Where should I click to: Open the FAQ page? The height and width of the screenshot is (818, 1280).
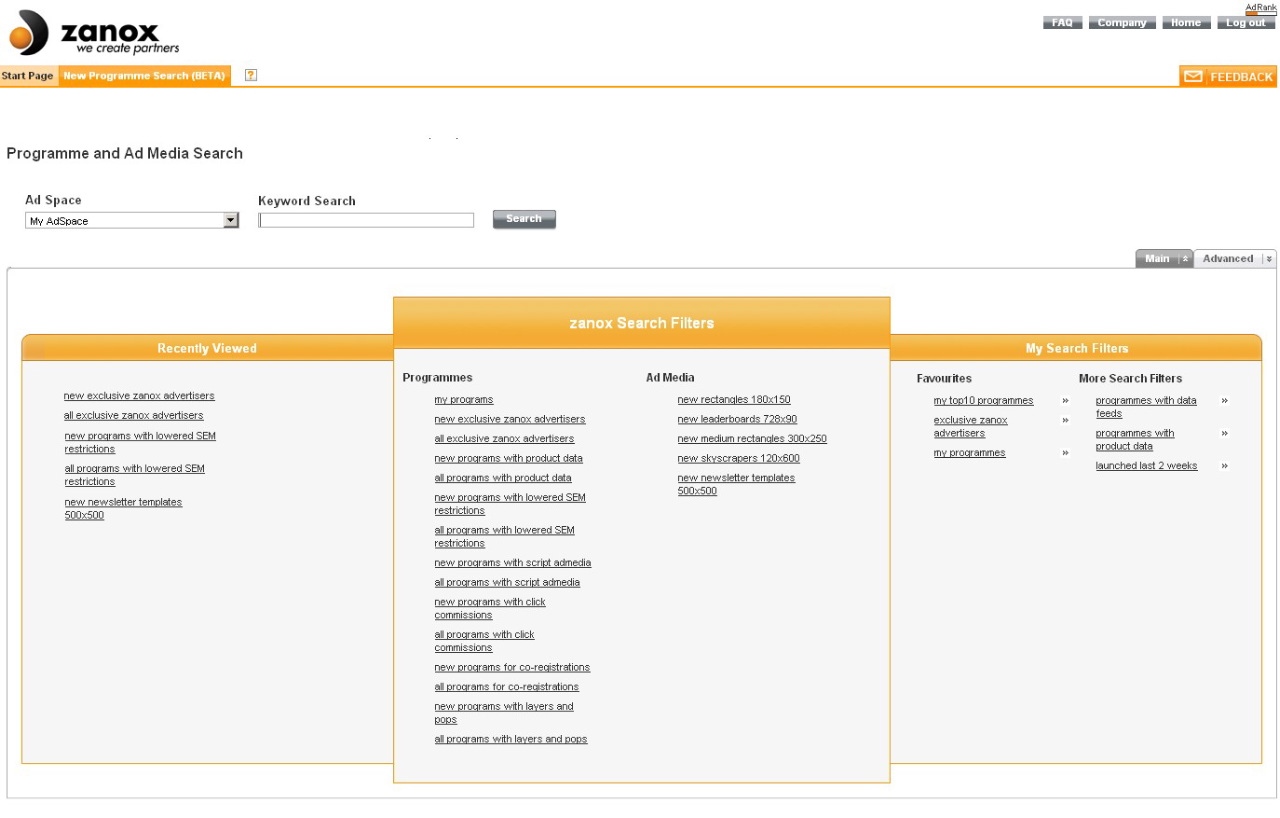[x=1062, y=23]
